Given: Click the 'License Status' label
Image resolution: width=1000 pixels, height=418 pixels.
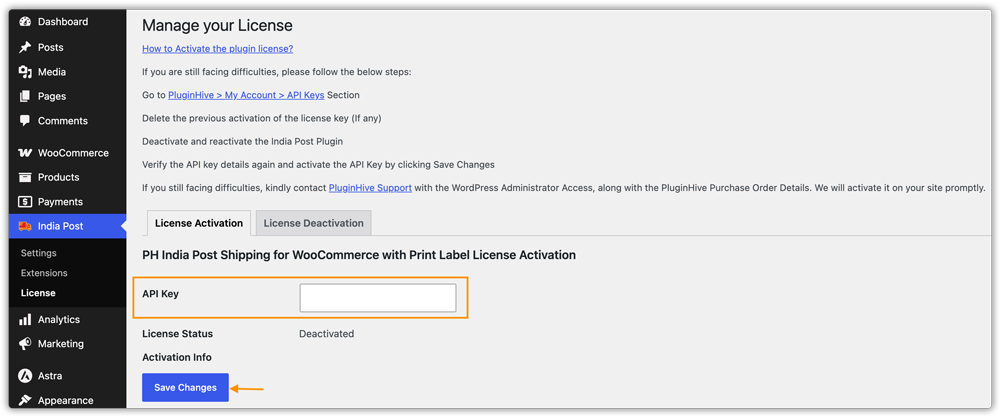Looking at the screenshot, I should coord(177,334).
